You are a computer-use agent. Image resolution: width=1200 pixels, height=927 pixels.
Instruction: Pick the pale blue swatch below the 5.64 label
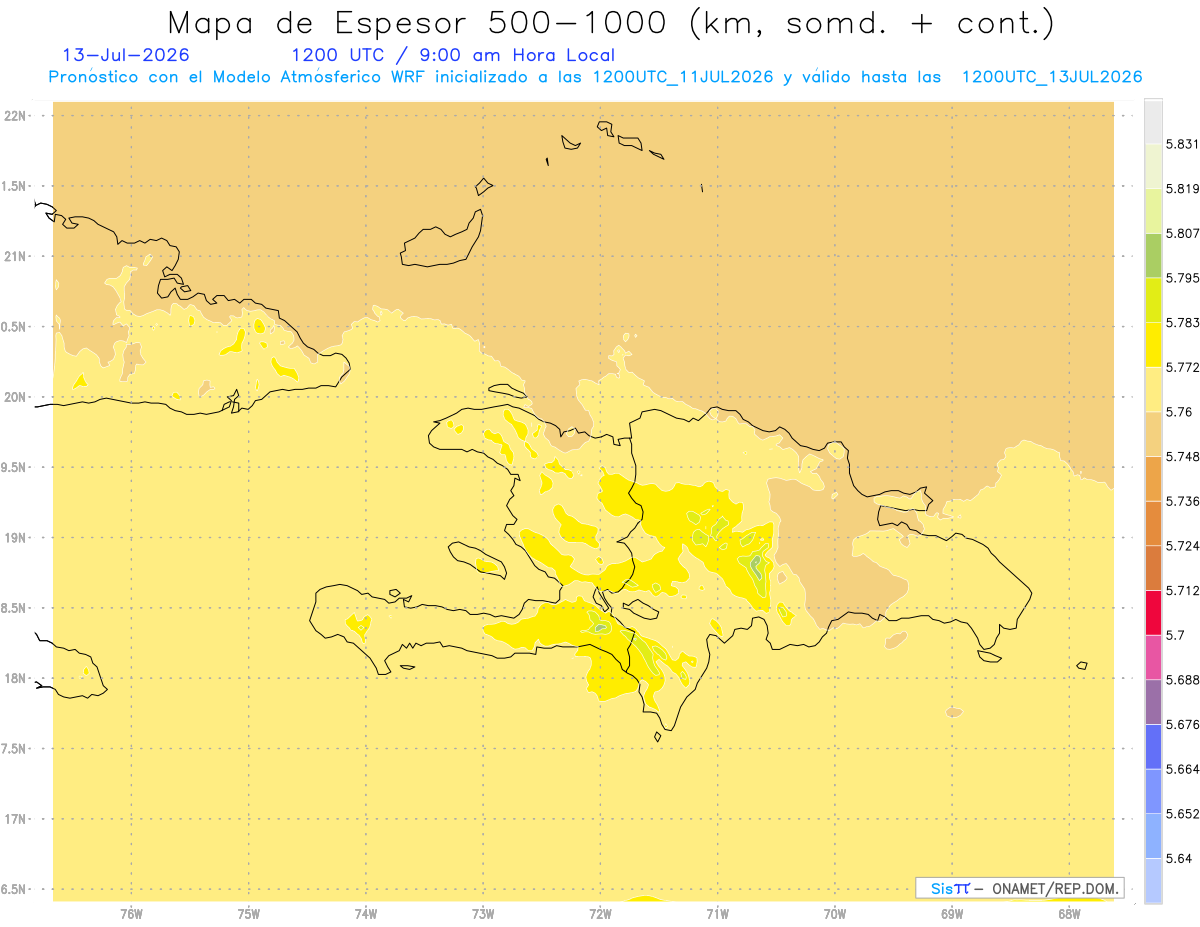pyautogui.click(x=1153, y=880)
